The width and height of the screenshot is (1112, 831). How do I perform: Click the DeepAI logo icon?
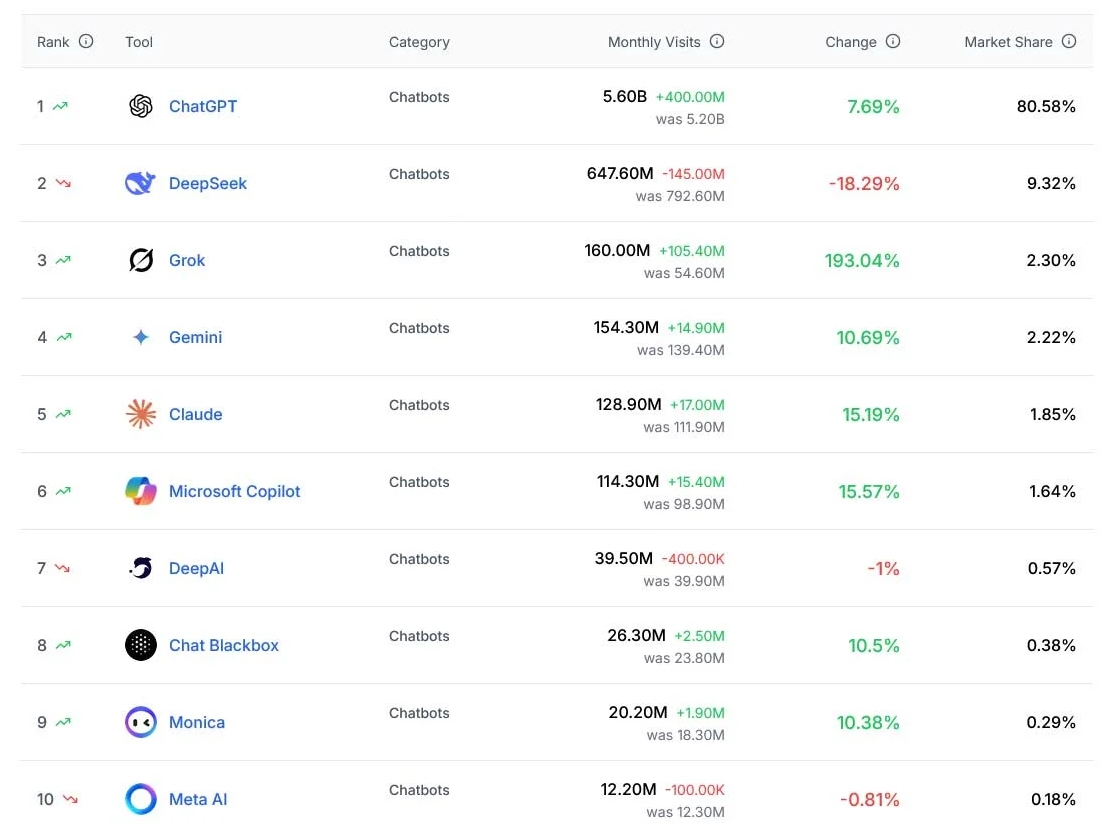(x=140, y=568)
